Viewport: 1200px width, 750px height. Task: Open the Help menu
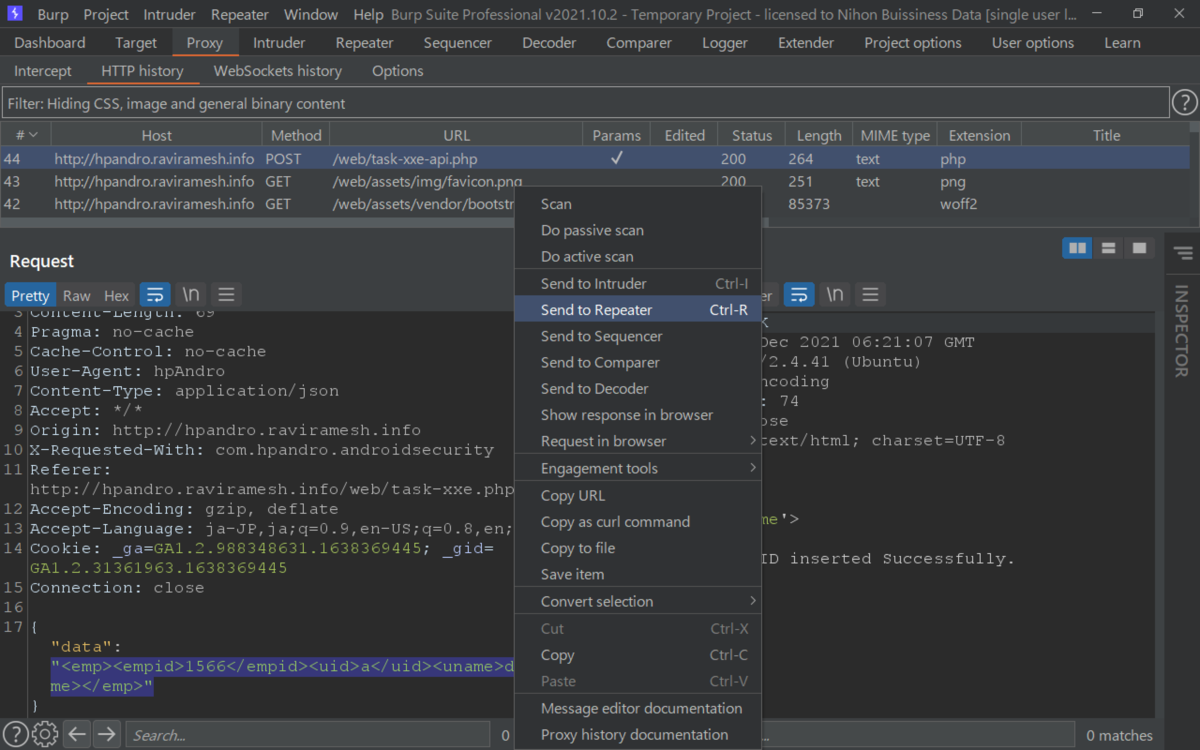pos(368,15)
